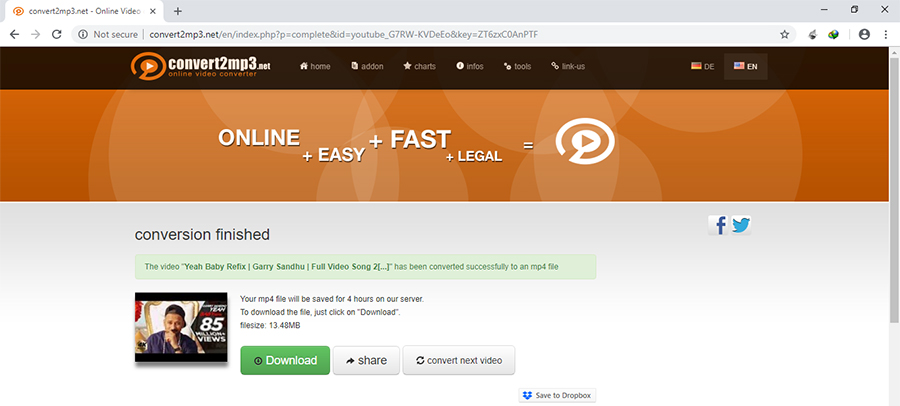The height and width of the screenshot is (406, 900).
Task: Open the charts menu item
Action: [419, 66]
